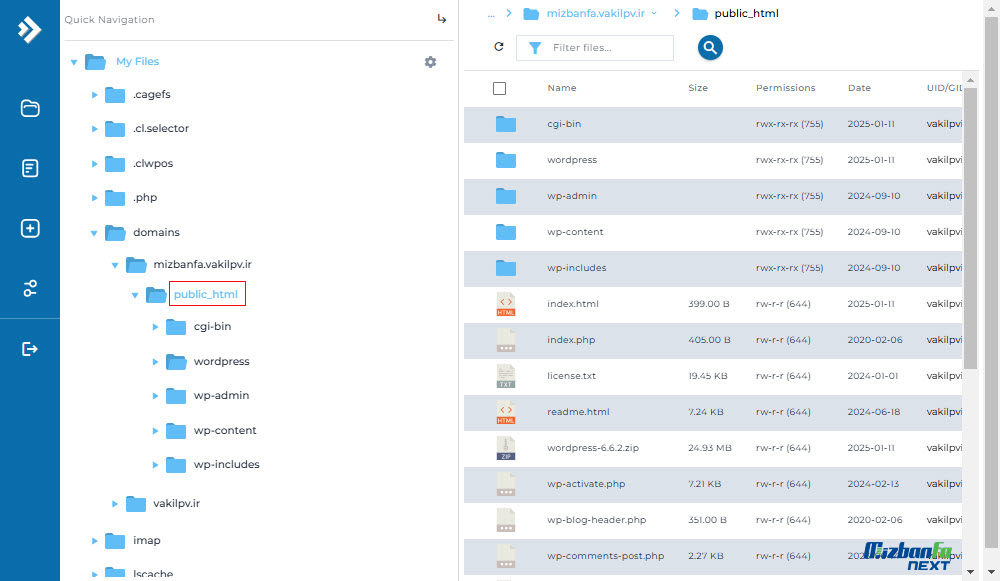Expand the vakilpv.ir folder arrow
This screenshot has width=1000, height=581.
(x=115, y=504)
